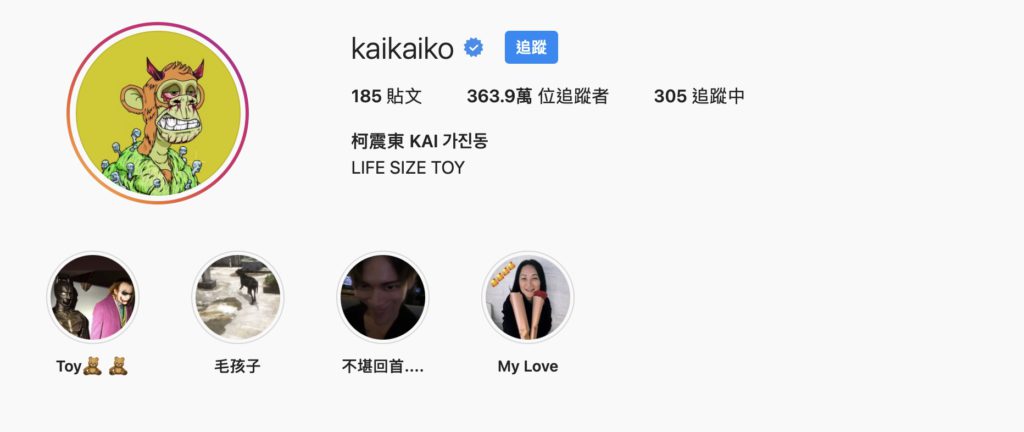Click the Toy highlight text label
The height and width of the screenshot is (432, 1024).
(69, 367)
